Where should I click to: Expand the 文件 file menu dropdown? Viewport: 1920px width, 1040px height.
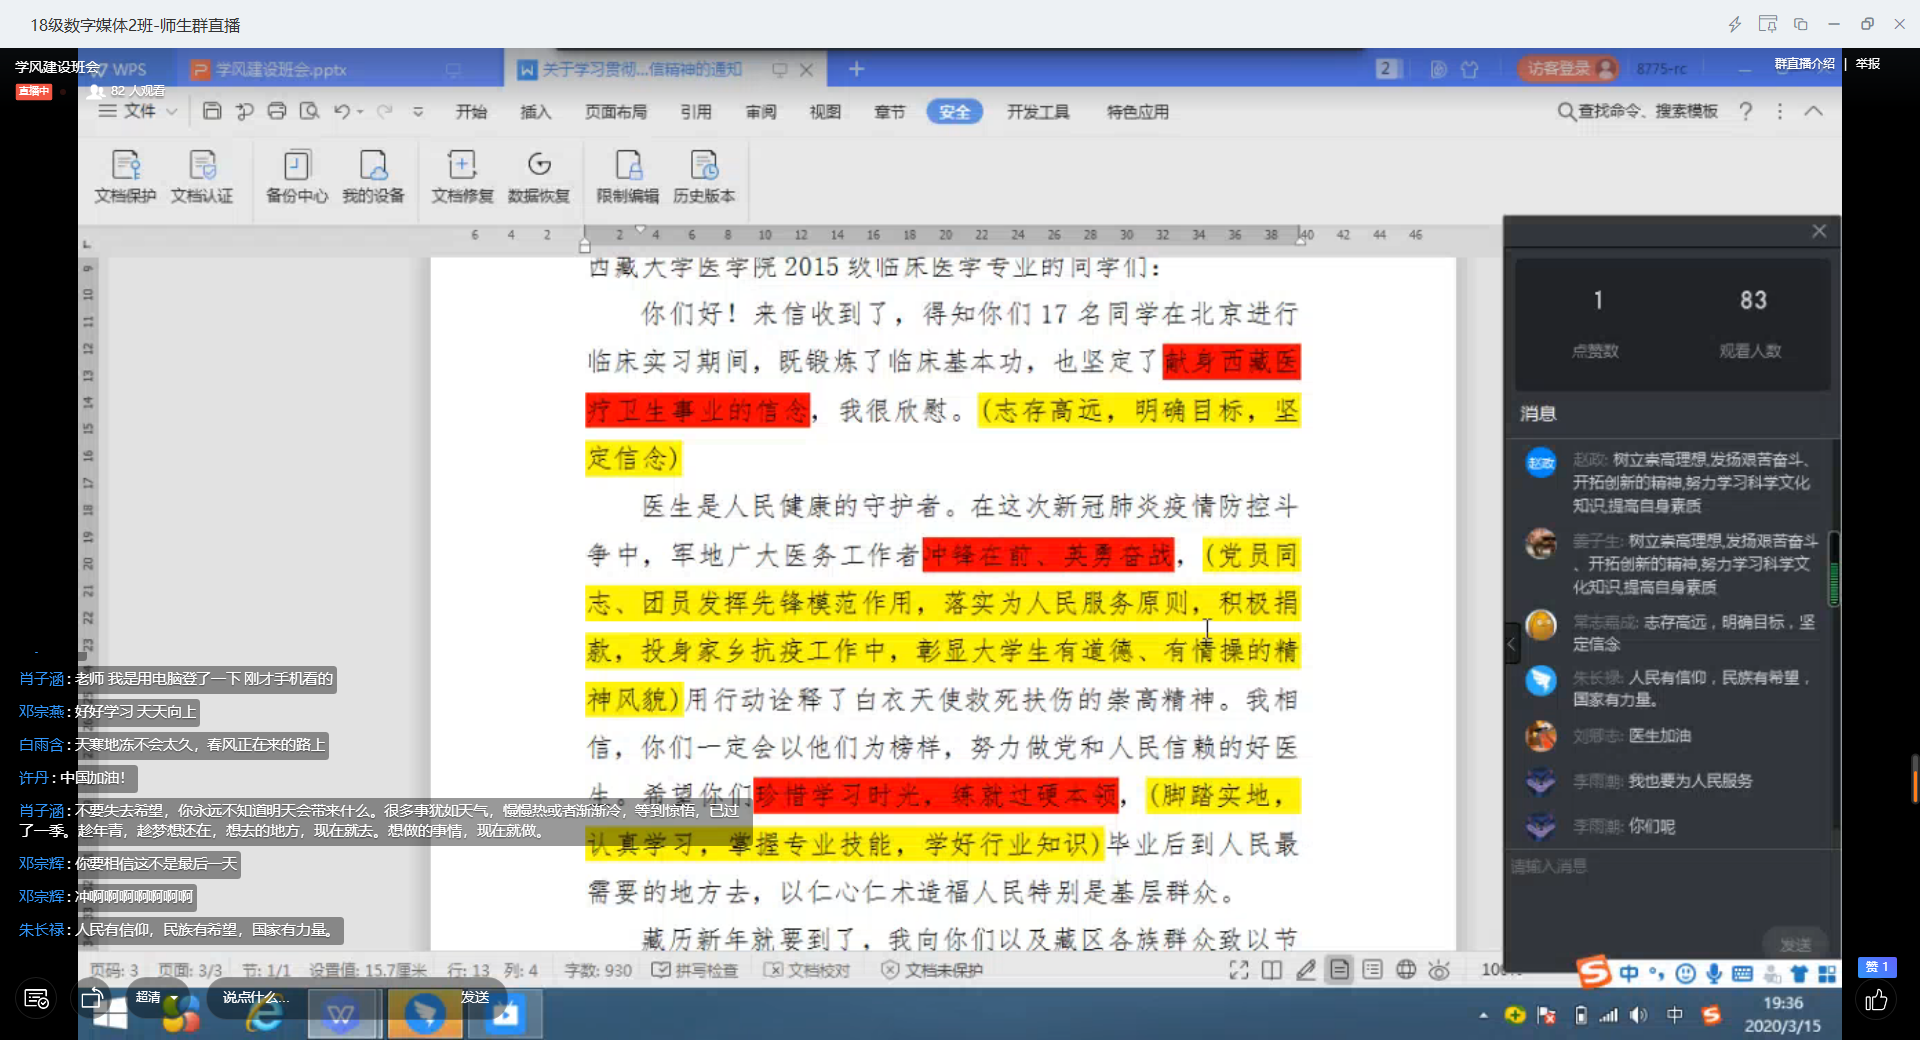pyautogui.click(x=139, y=111)
